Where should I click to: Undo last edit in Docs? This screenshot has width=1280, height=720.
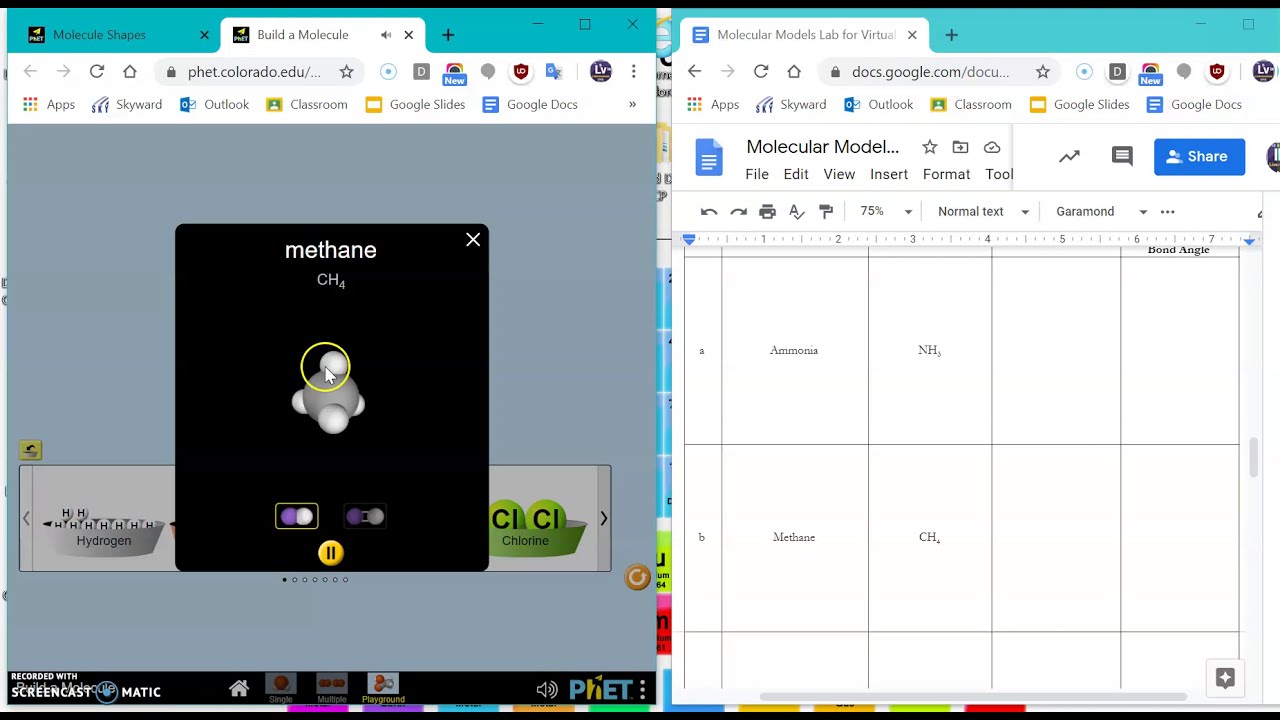[x=709, y=211]
